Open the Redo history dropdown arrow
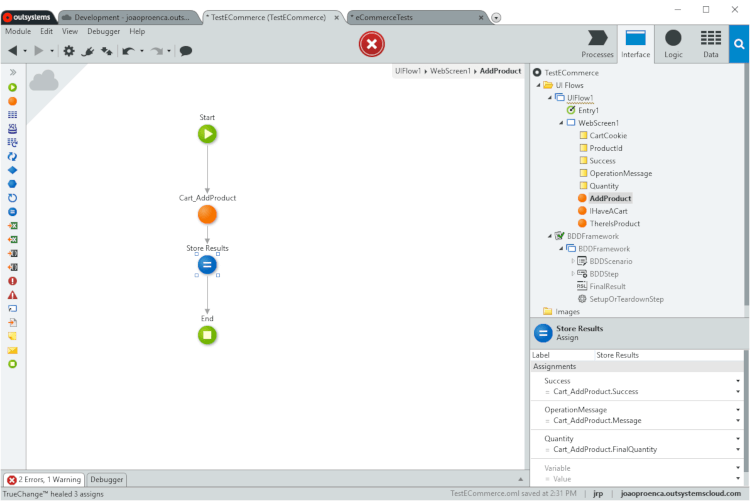 tap(169, 51)
